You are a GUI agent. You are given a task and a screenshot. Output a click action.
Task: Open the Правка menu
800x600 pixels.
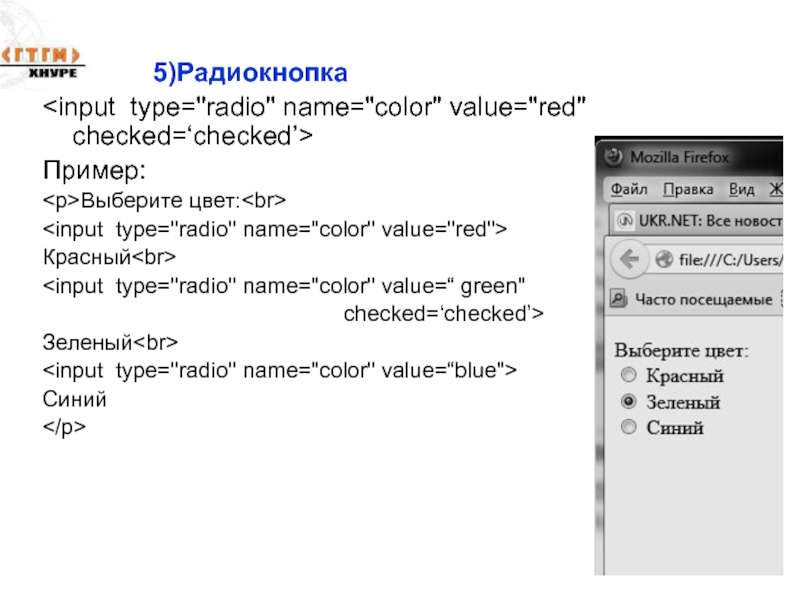[687, 189]
